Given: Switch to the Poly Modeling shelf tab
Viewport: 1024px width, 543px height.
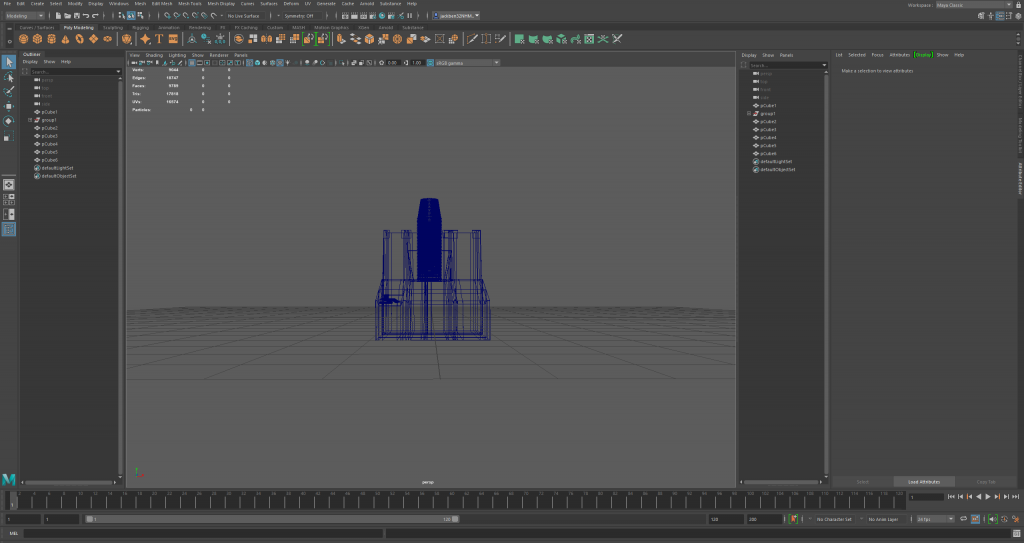Looking at the screenshot, I should [78, 27].
